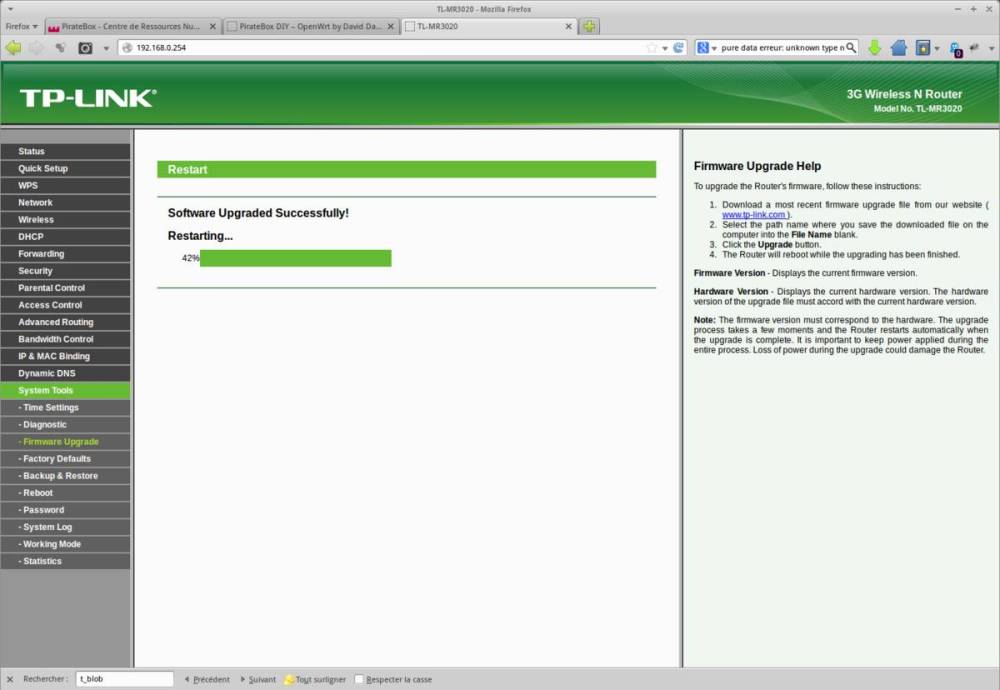Open the Statistics page
The height and width of the screenshot is (690, 1000).
[65, 561]
